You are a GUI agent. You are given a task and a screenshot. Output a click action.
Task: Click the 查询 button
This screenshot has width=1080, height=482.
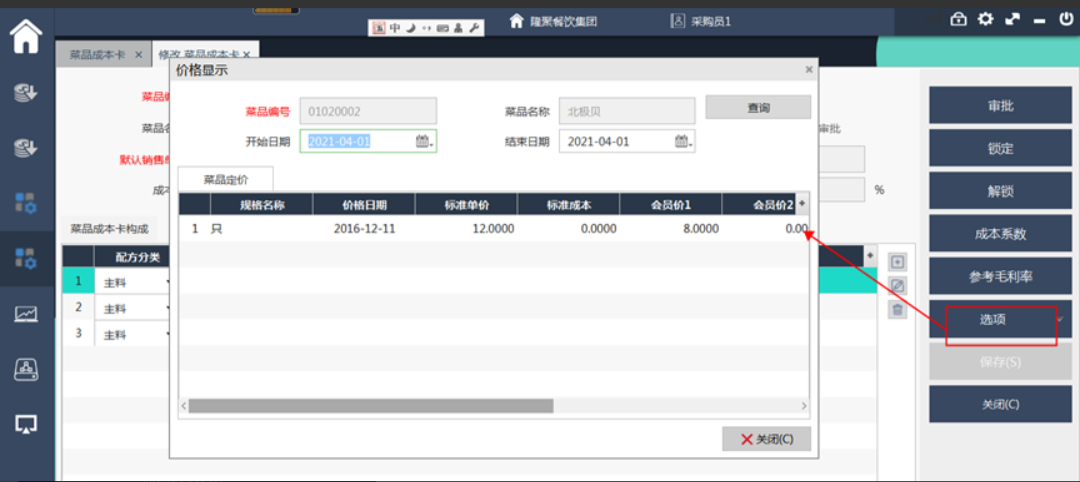pyautogui.click(x=758, y=108)
